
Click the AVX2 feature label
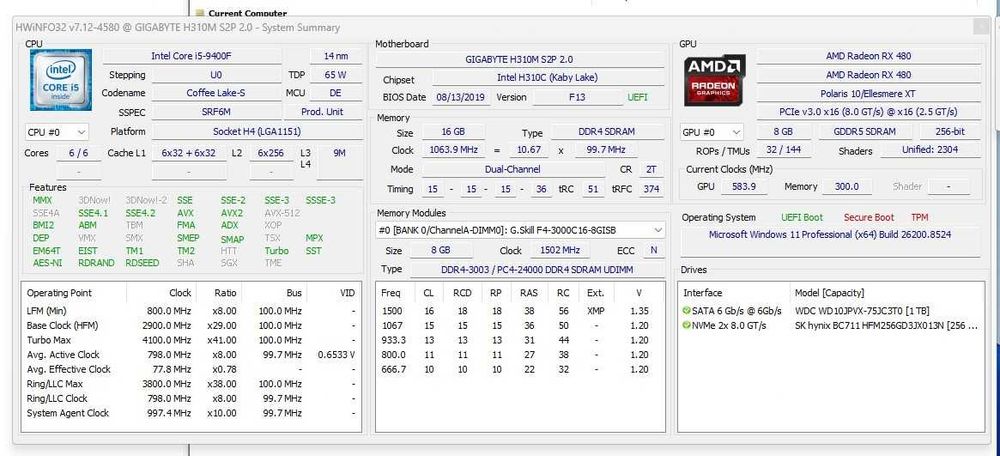tap(232, 213)
